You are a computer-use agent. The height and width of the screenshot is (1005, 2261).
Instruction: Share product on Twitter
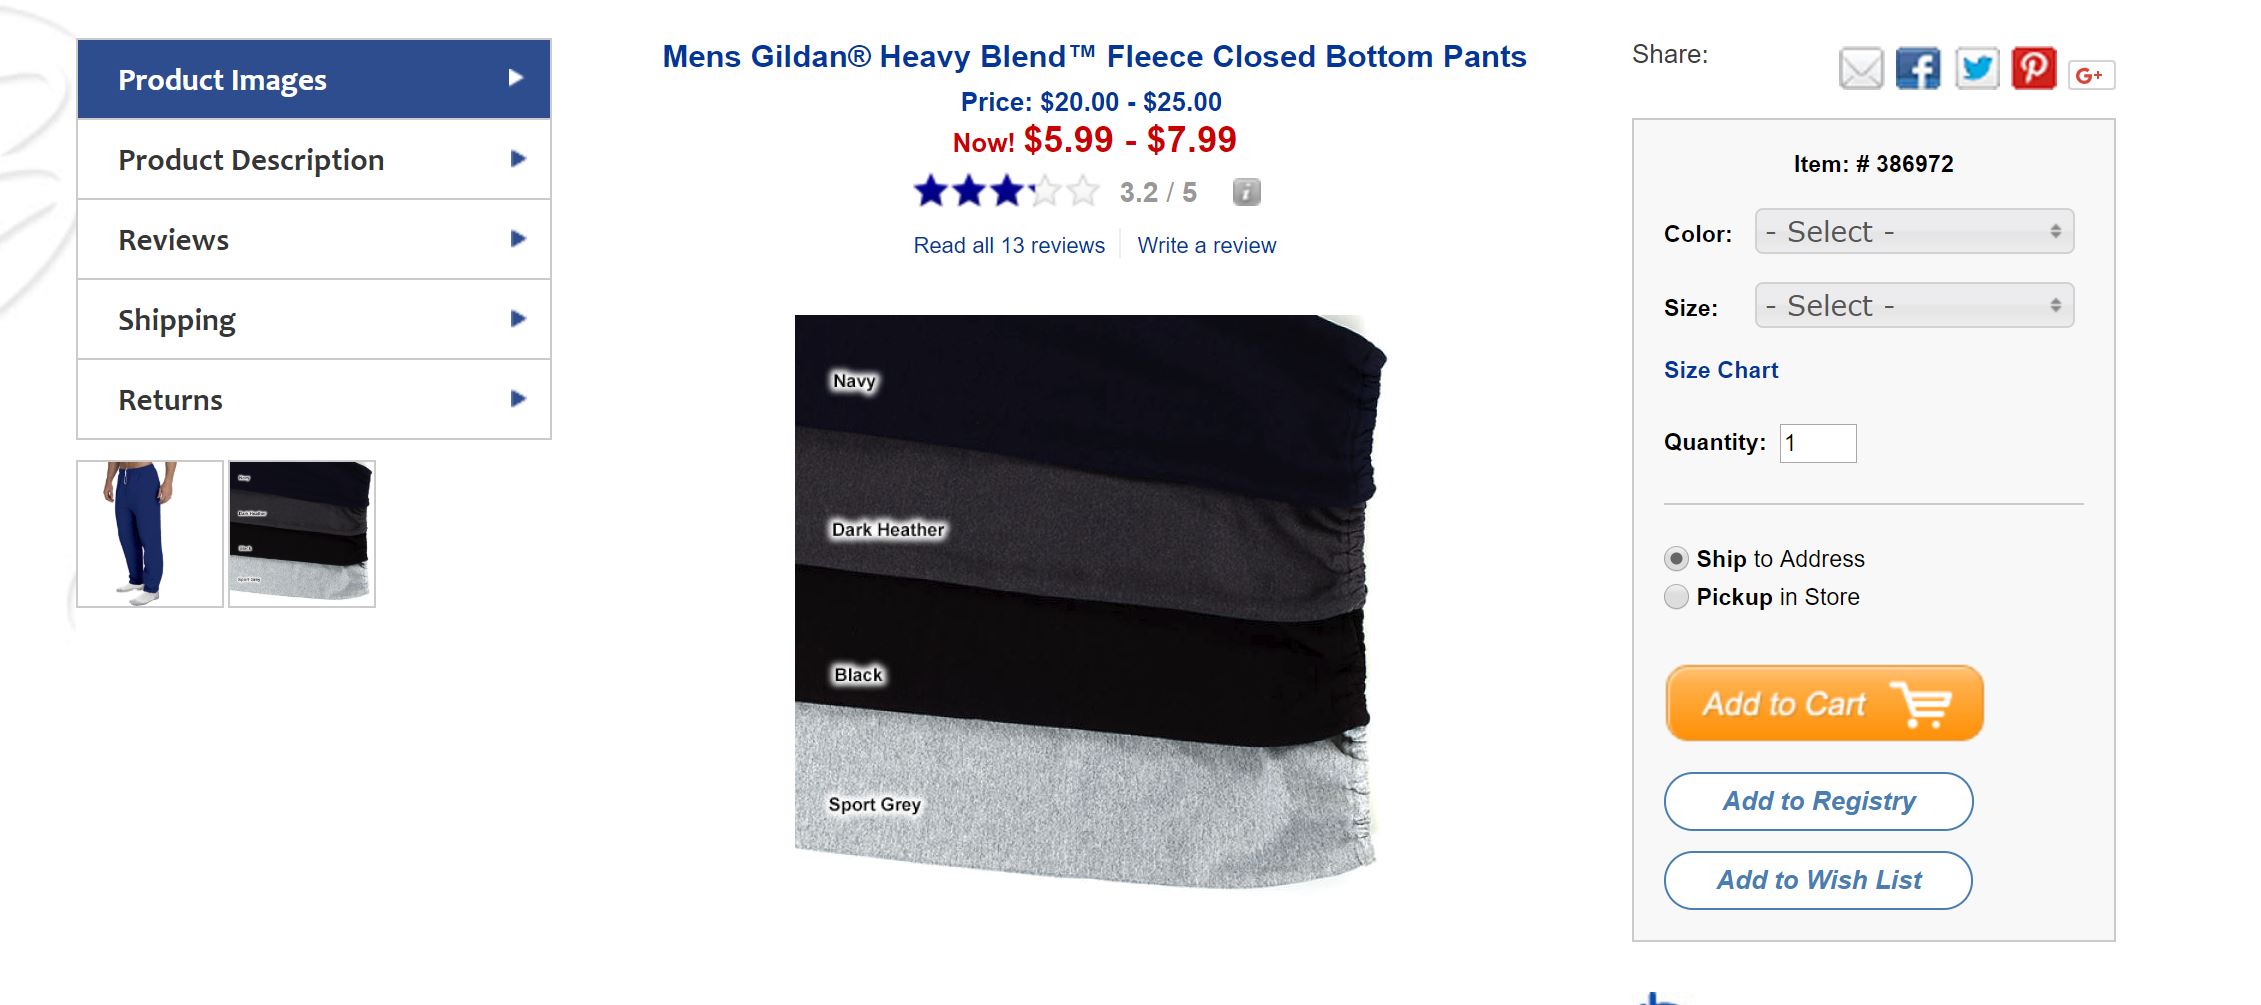pyautogui.click(x=1977, y=69)
